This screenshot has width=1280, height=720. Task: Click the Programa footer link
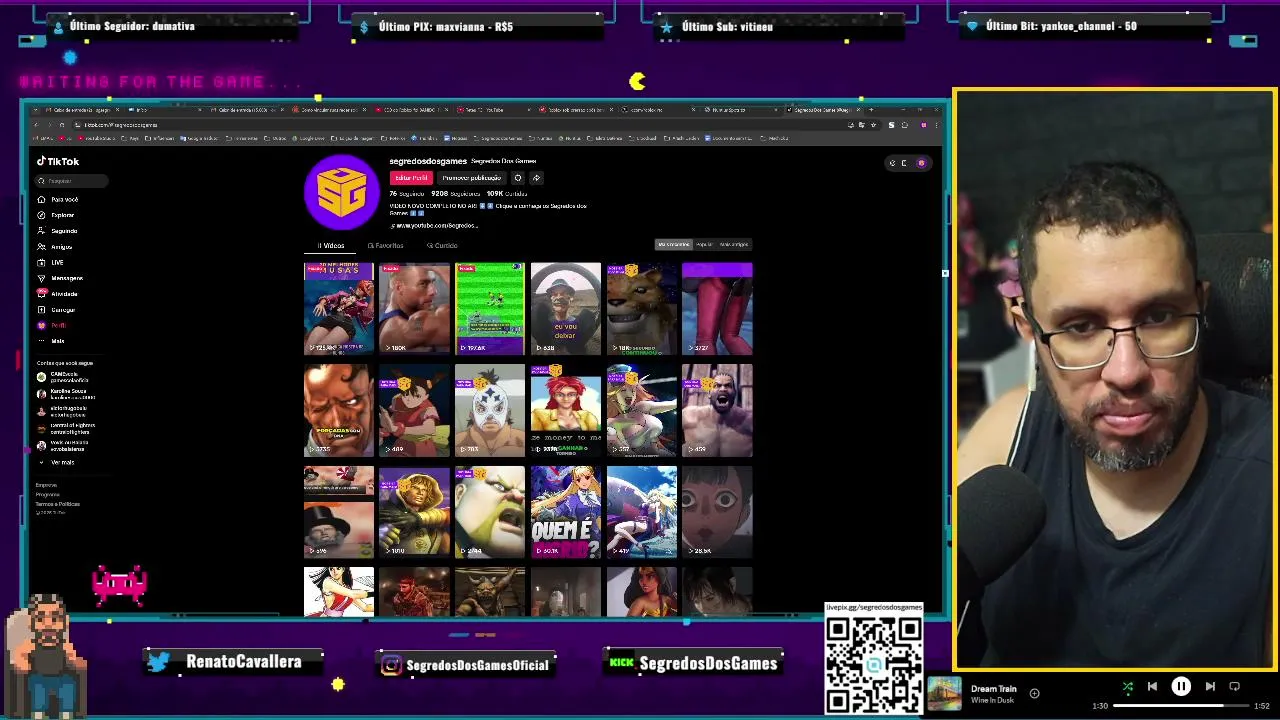coord(47,494)
